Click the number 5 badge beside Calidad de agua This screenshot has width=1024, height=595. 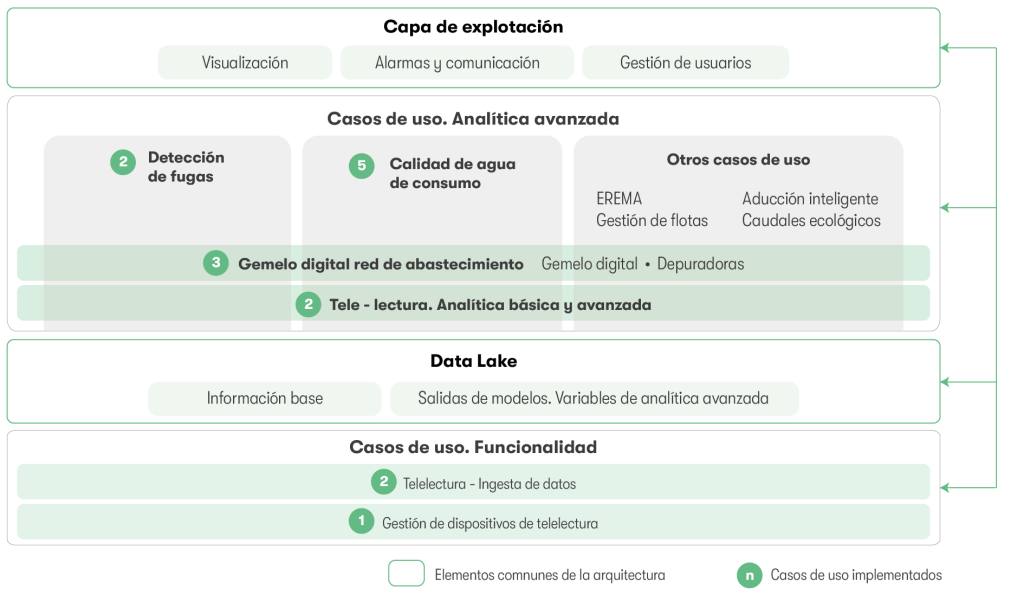tap(361, 166)
